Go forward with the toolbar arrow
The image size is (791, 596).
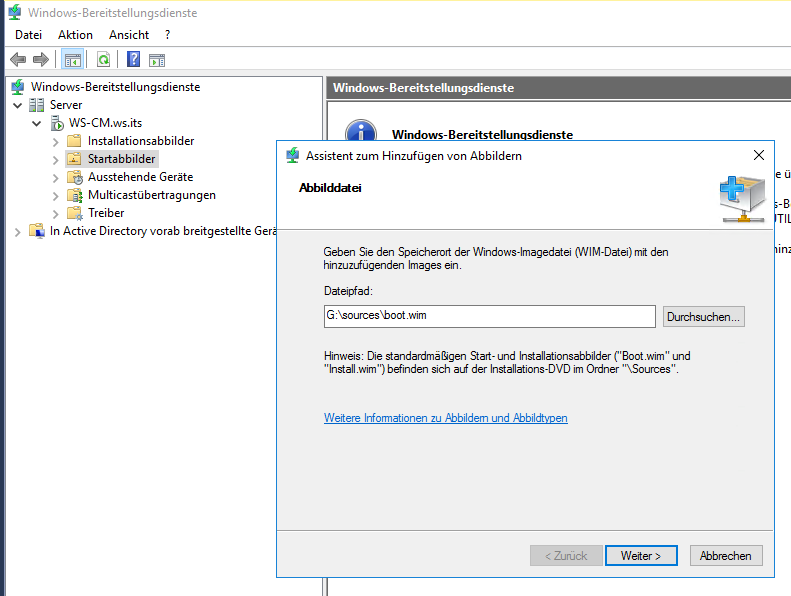40,60
